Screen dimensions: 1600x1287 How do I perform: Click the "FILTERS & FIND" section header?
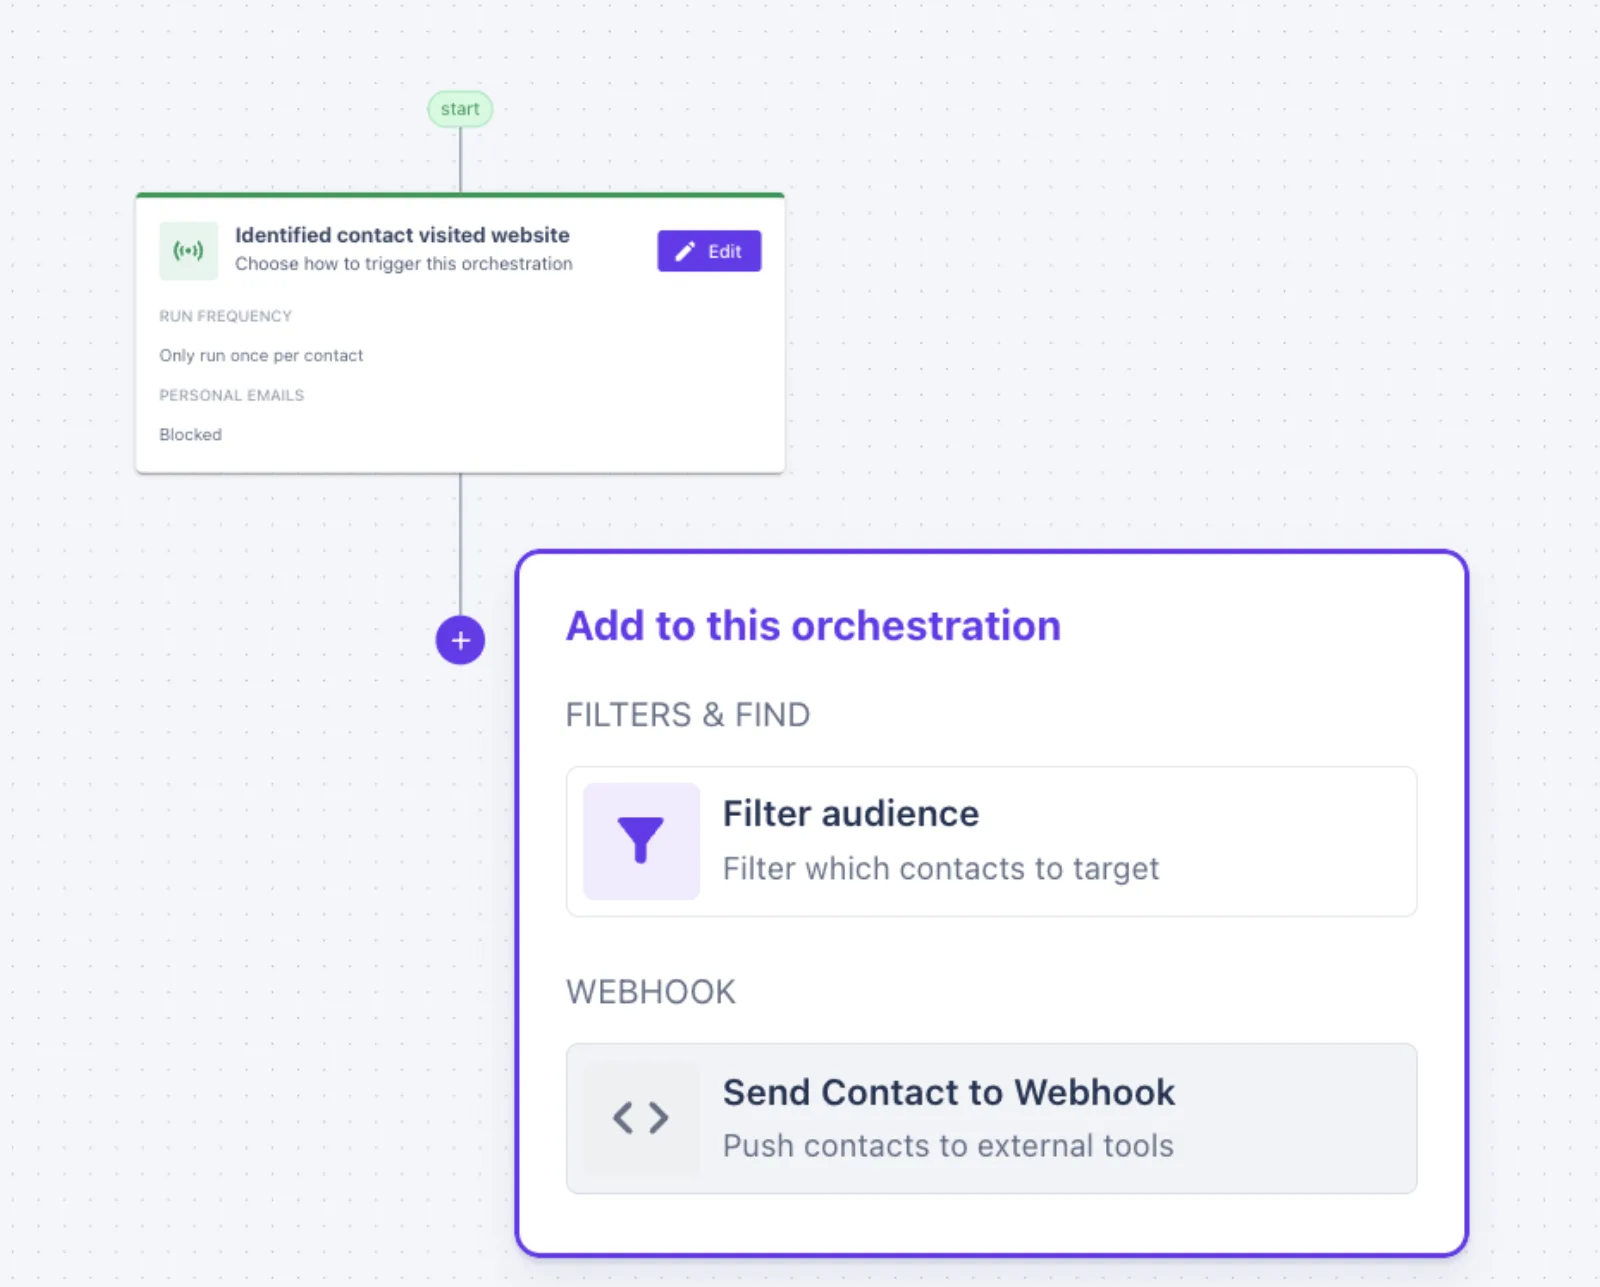tap(688, 715)
